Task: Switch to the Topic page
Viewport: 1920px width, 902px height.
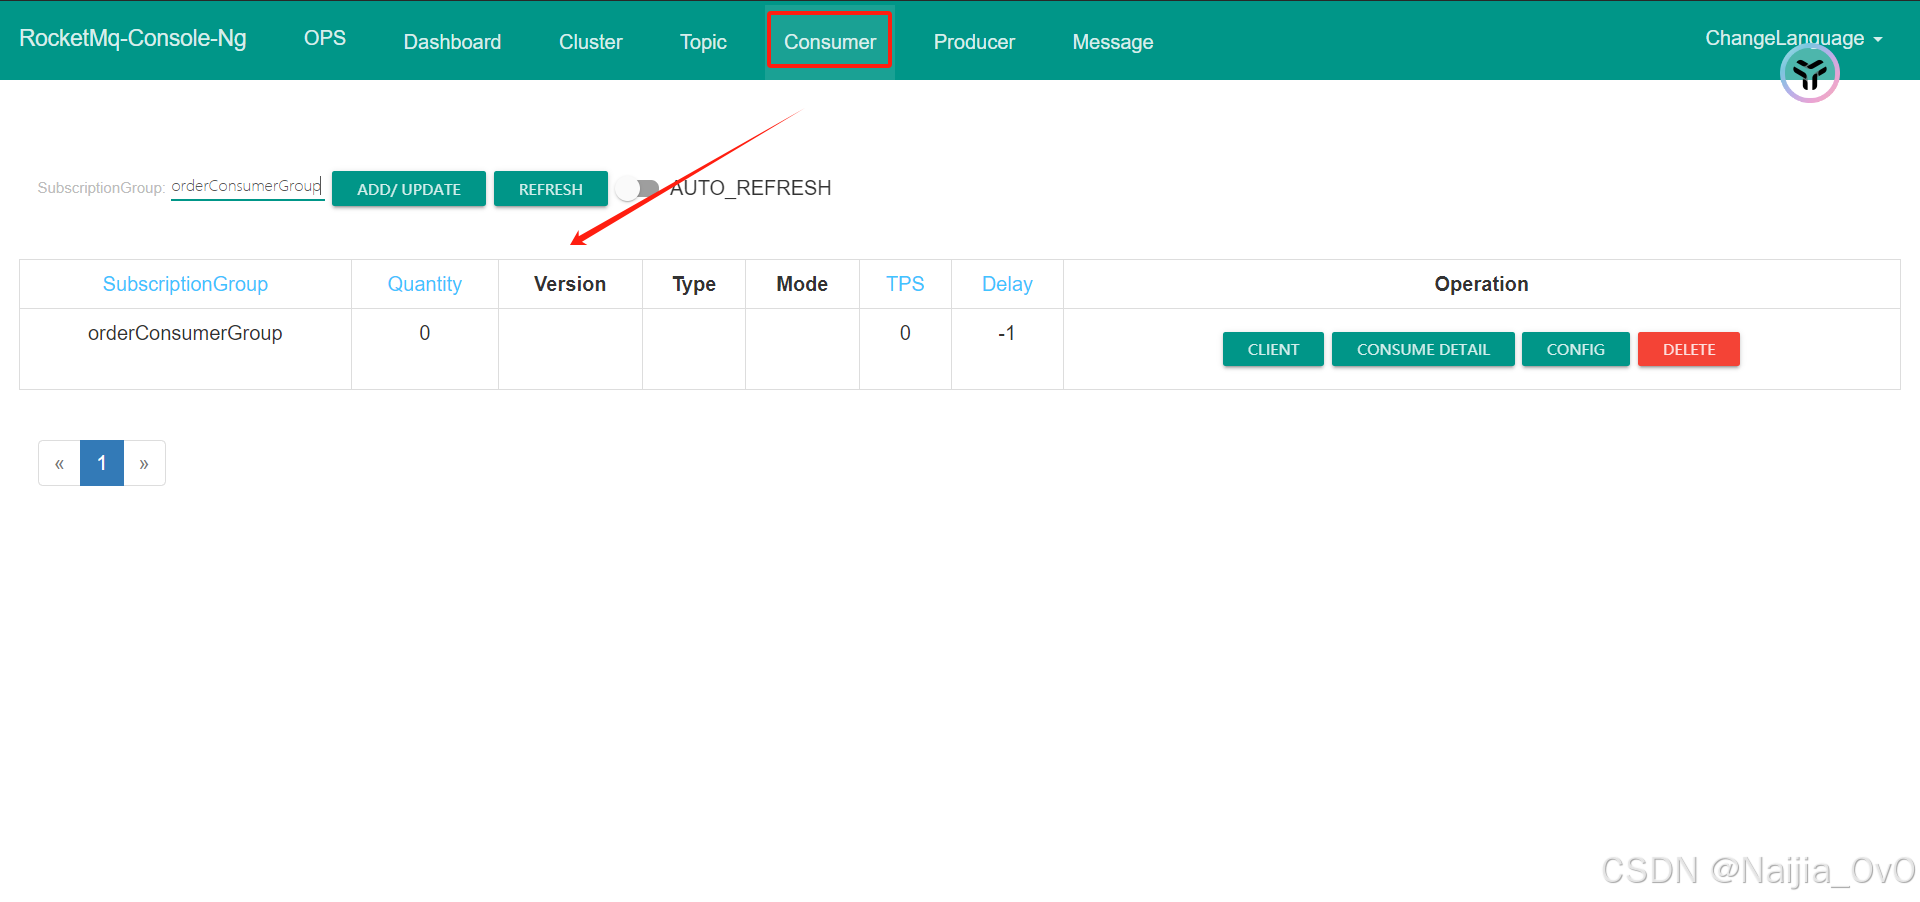Action: (703, 42)
